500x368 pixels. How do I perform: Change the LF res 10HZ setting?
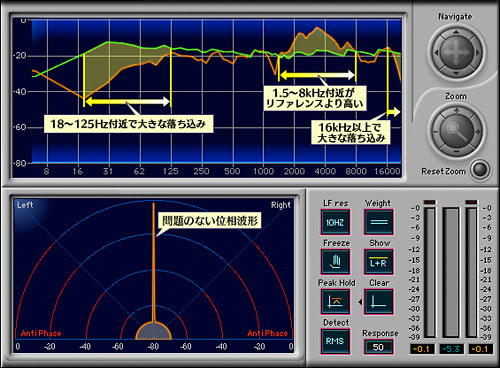pyautogui.click(x=335, y=222)
